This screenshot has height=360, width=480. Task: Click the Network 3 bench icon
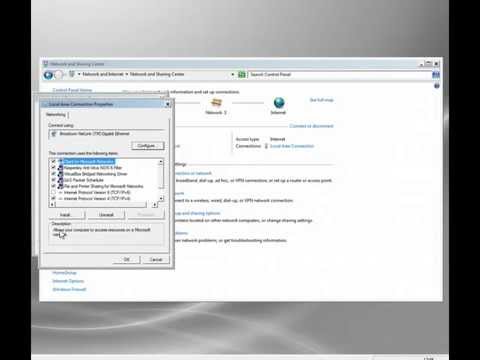pos(216,102)
